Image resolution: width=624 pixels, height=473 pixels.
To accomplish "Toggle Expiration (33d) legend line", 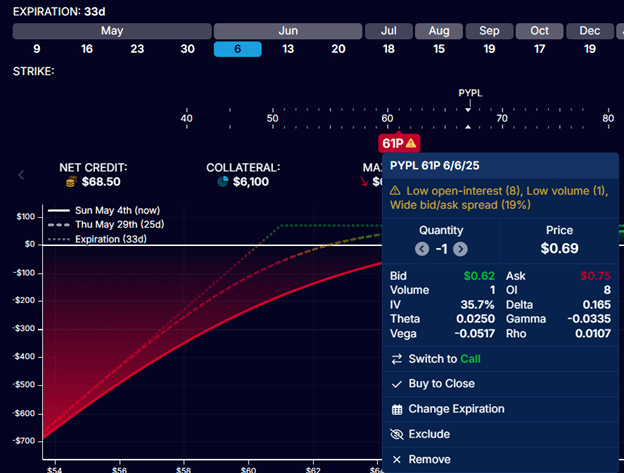I will tap(97, 239).
